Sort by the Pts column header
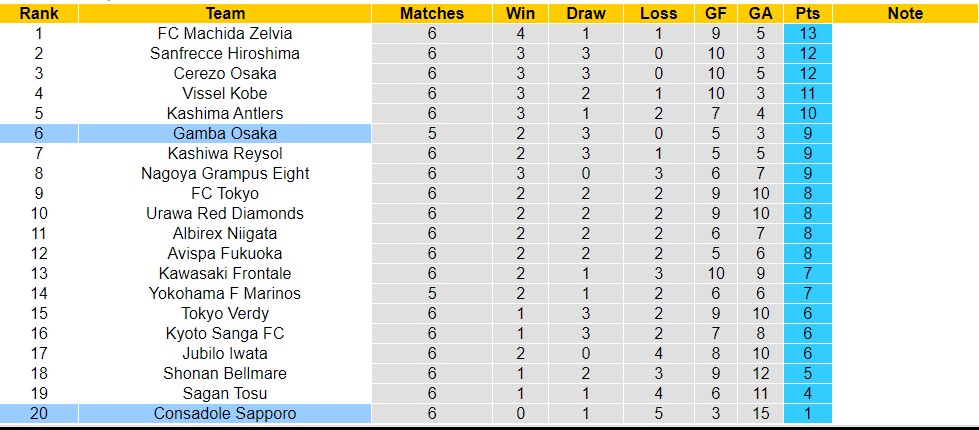The width and height of the screenshot is (979, 430). [x=808, y=13]
